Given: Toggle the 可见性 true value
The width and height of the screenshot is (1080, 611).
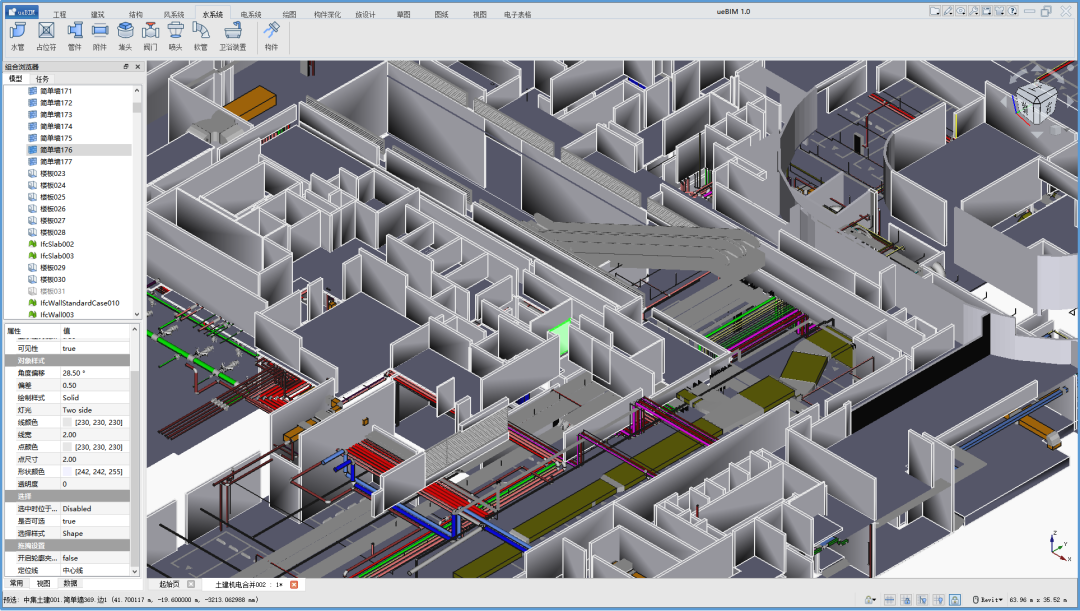Looking at the screenshot, I should (69, 348).
